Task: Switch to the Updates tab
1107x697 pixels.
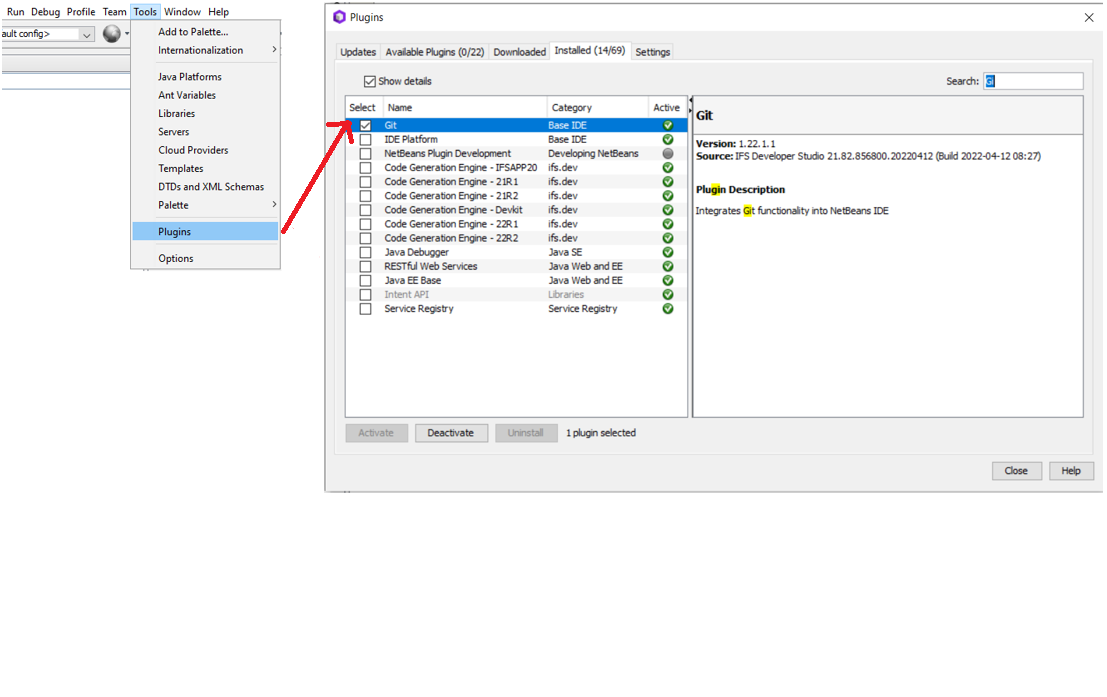Action: coord(358,52)
